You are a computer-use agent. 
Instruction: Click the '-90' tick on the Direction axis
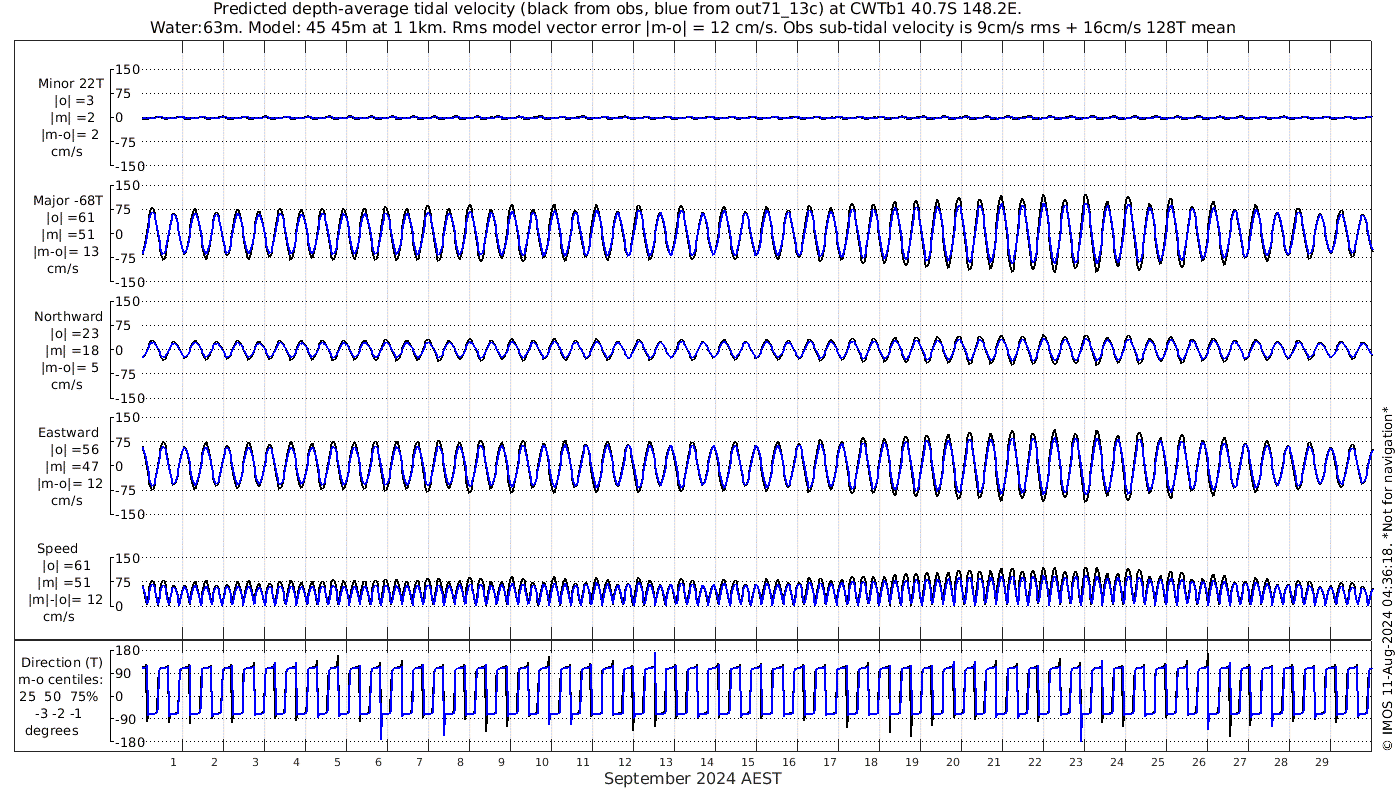[126, 719]
